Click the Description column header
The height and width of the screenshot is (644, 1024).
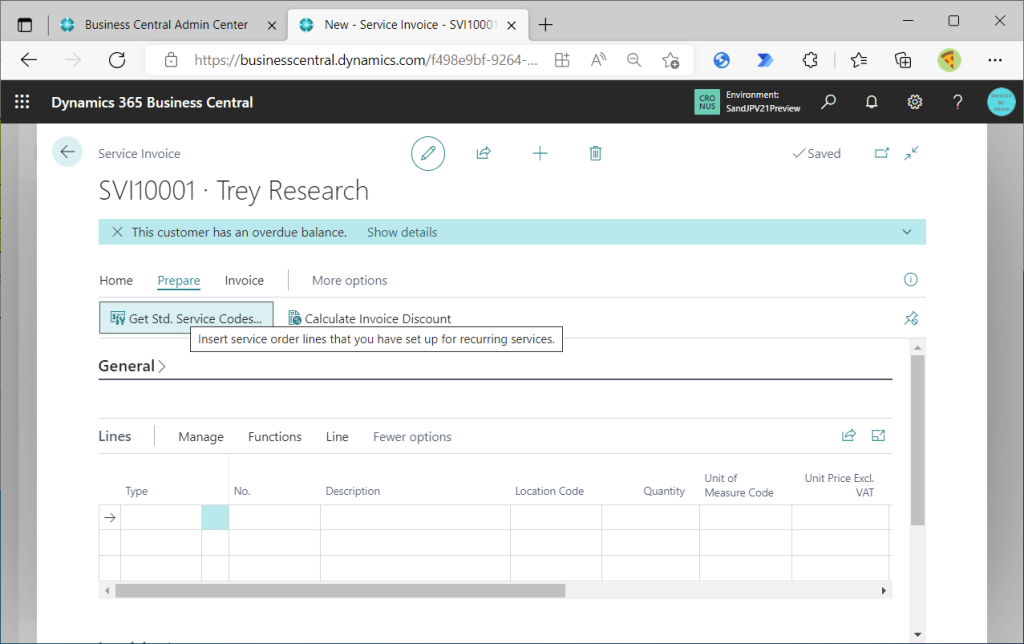[353, 491]
